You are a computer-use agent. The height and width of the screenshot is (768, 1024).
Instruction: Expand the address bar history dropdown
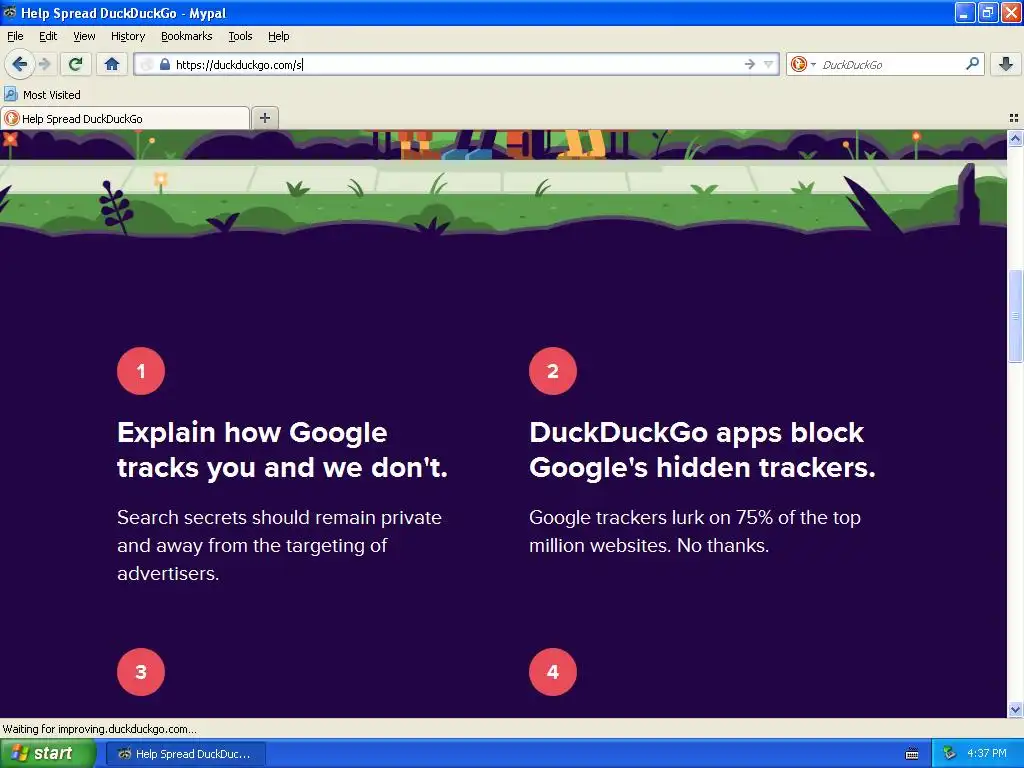tap(769, 64)
